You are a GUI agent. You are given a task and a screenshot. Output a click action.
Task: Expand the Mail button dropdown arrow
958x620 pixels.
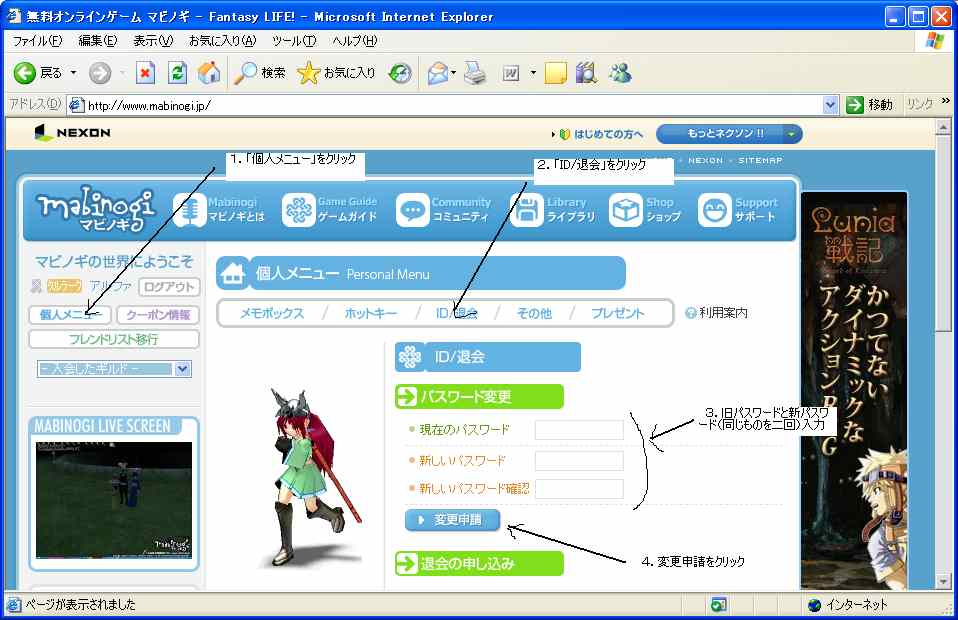pos(453,73)
